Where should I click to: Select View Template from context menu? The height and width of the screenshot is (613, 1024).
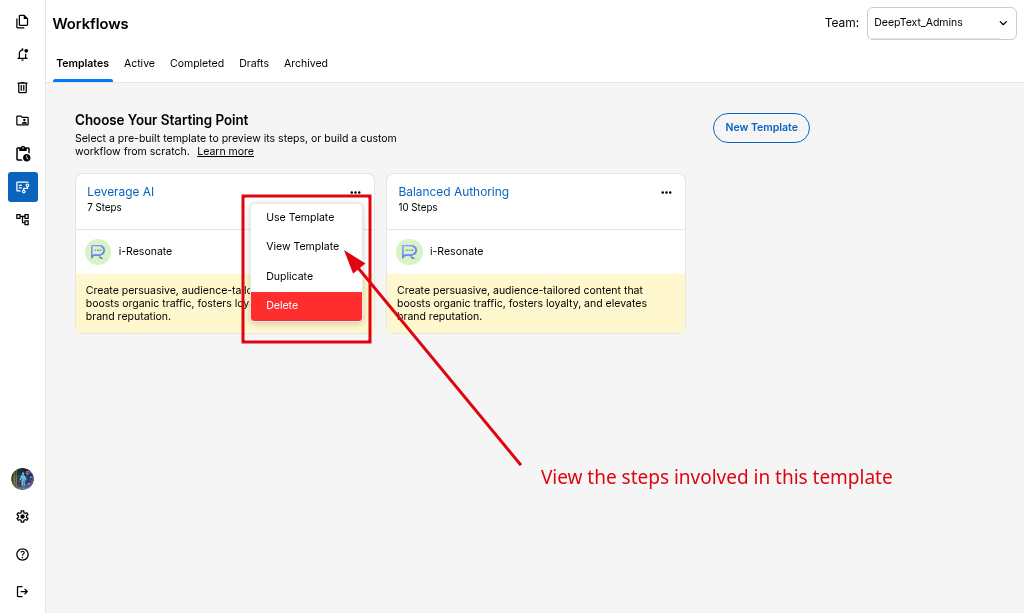(x=302, y=246)
